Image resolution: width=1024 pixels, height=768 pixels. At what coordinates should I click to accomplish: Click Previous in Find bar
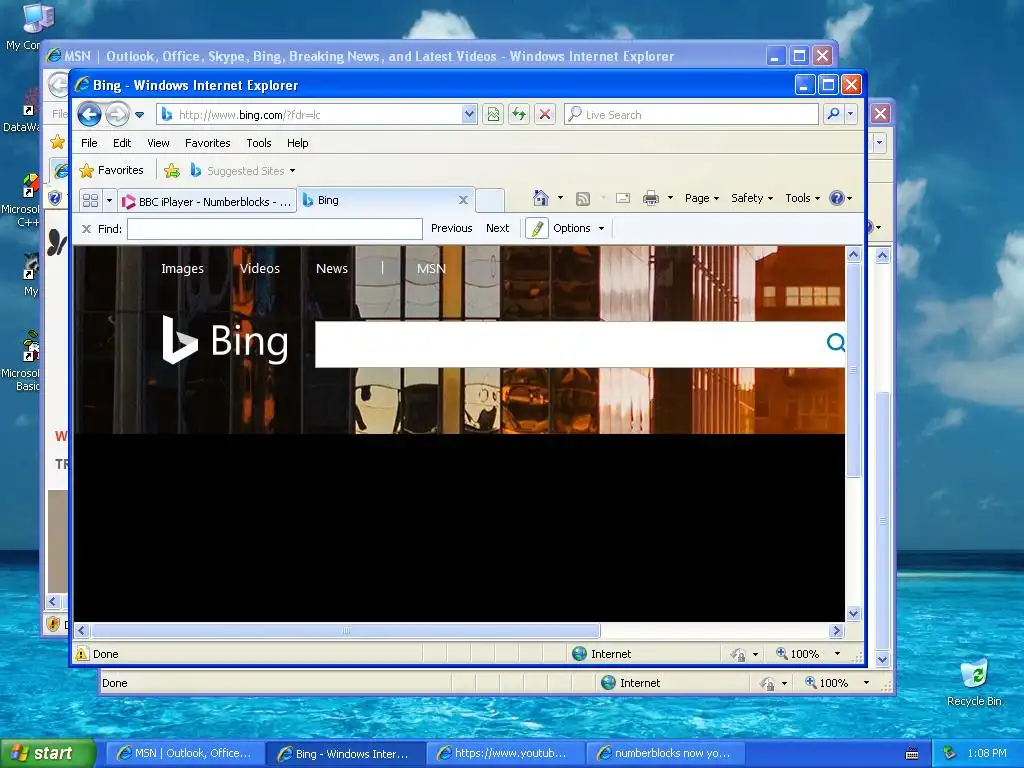(451, 228)
